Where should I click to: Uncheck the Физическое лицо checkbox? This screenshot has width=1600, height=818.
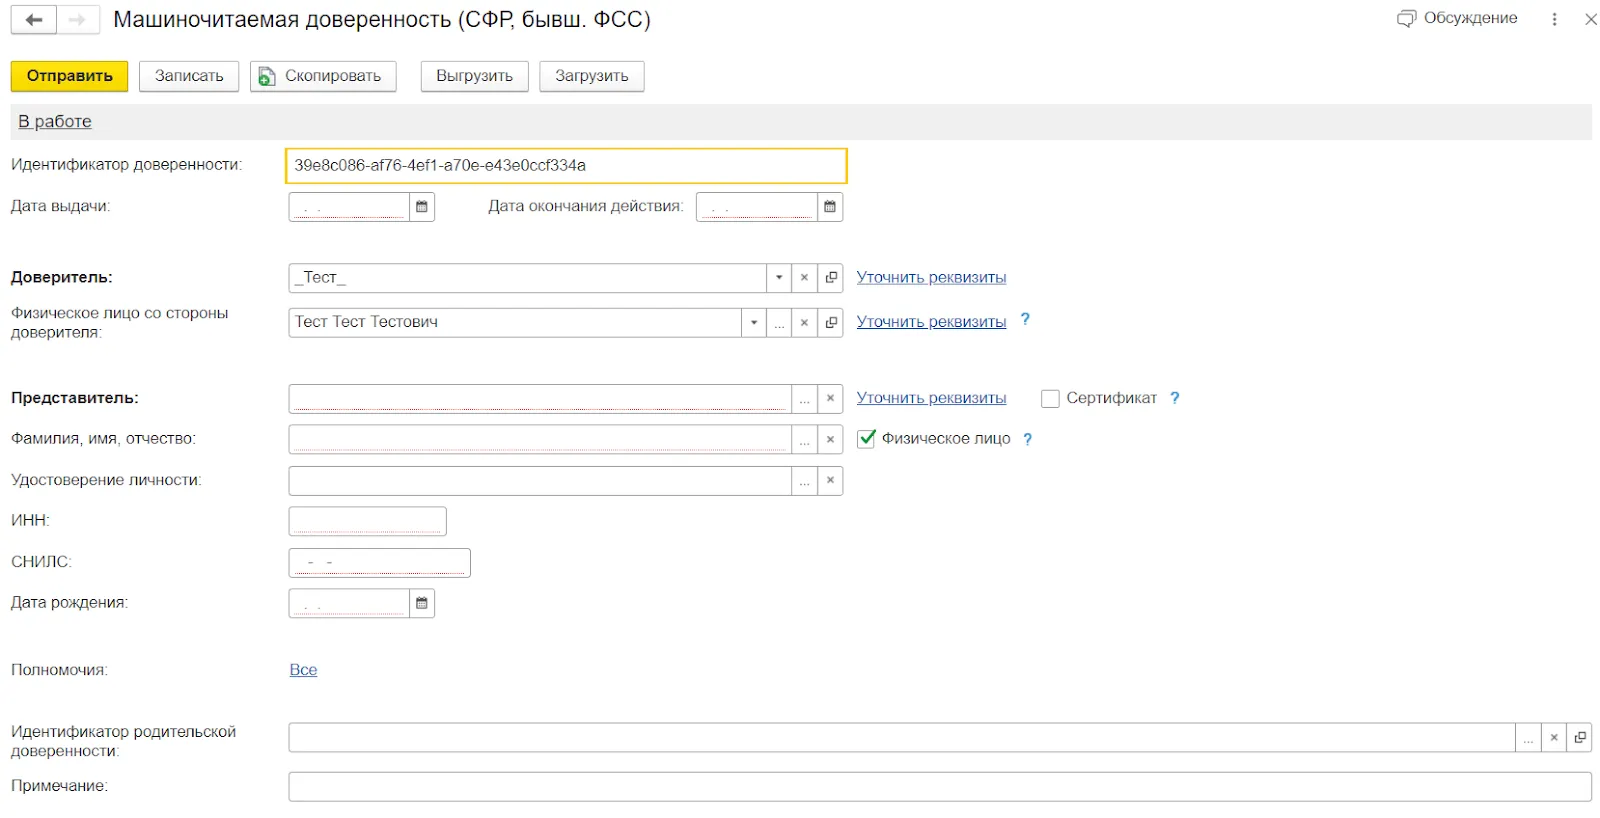point(867,439)
